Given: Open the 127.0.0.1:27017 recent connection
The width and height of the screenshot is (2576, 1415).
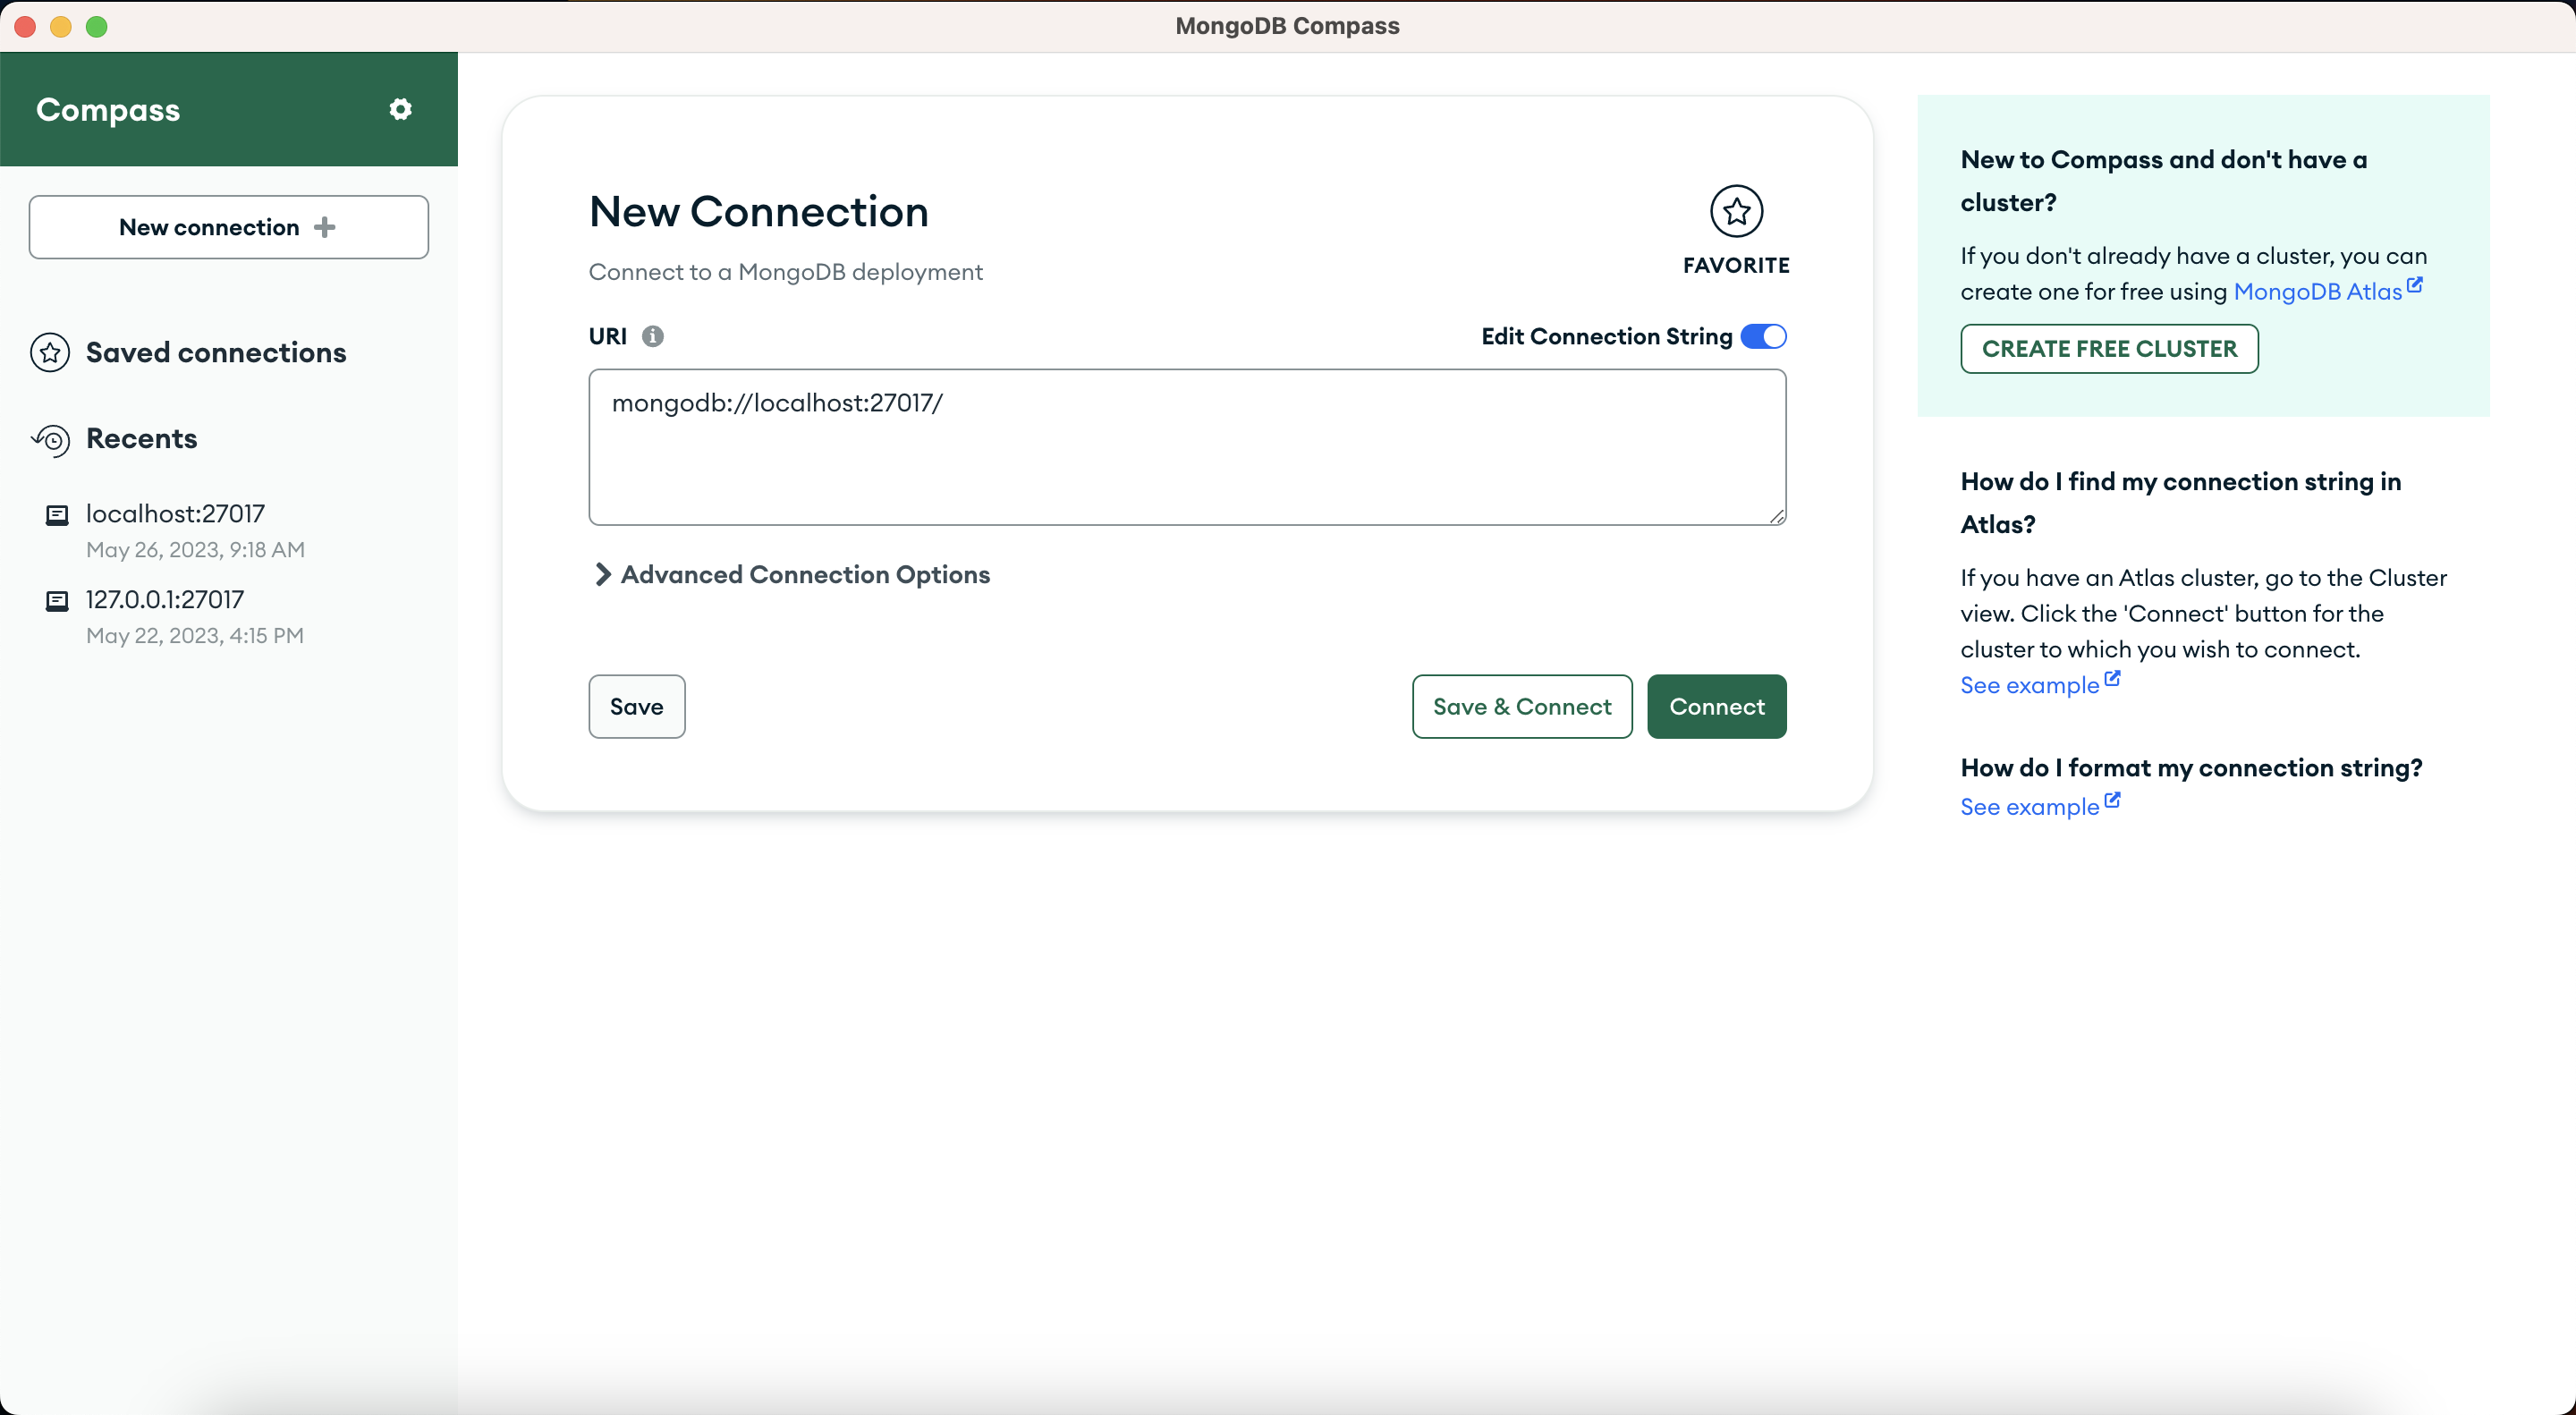Looking at the screenshot, I should (165, 600).
